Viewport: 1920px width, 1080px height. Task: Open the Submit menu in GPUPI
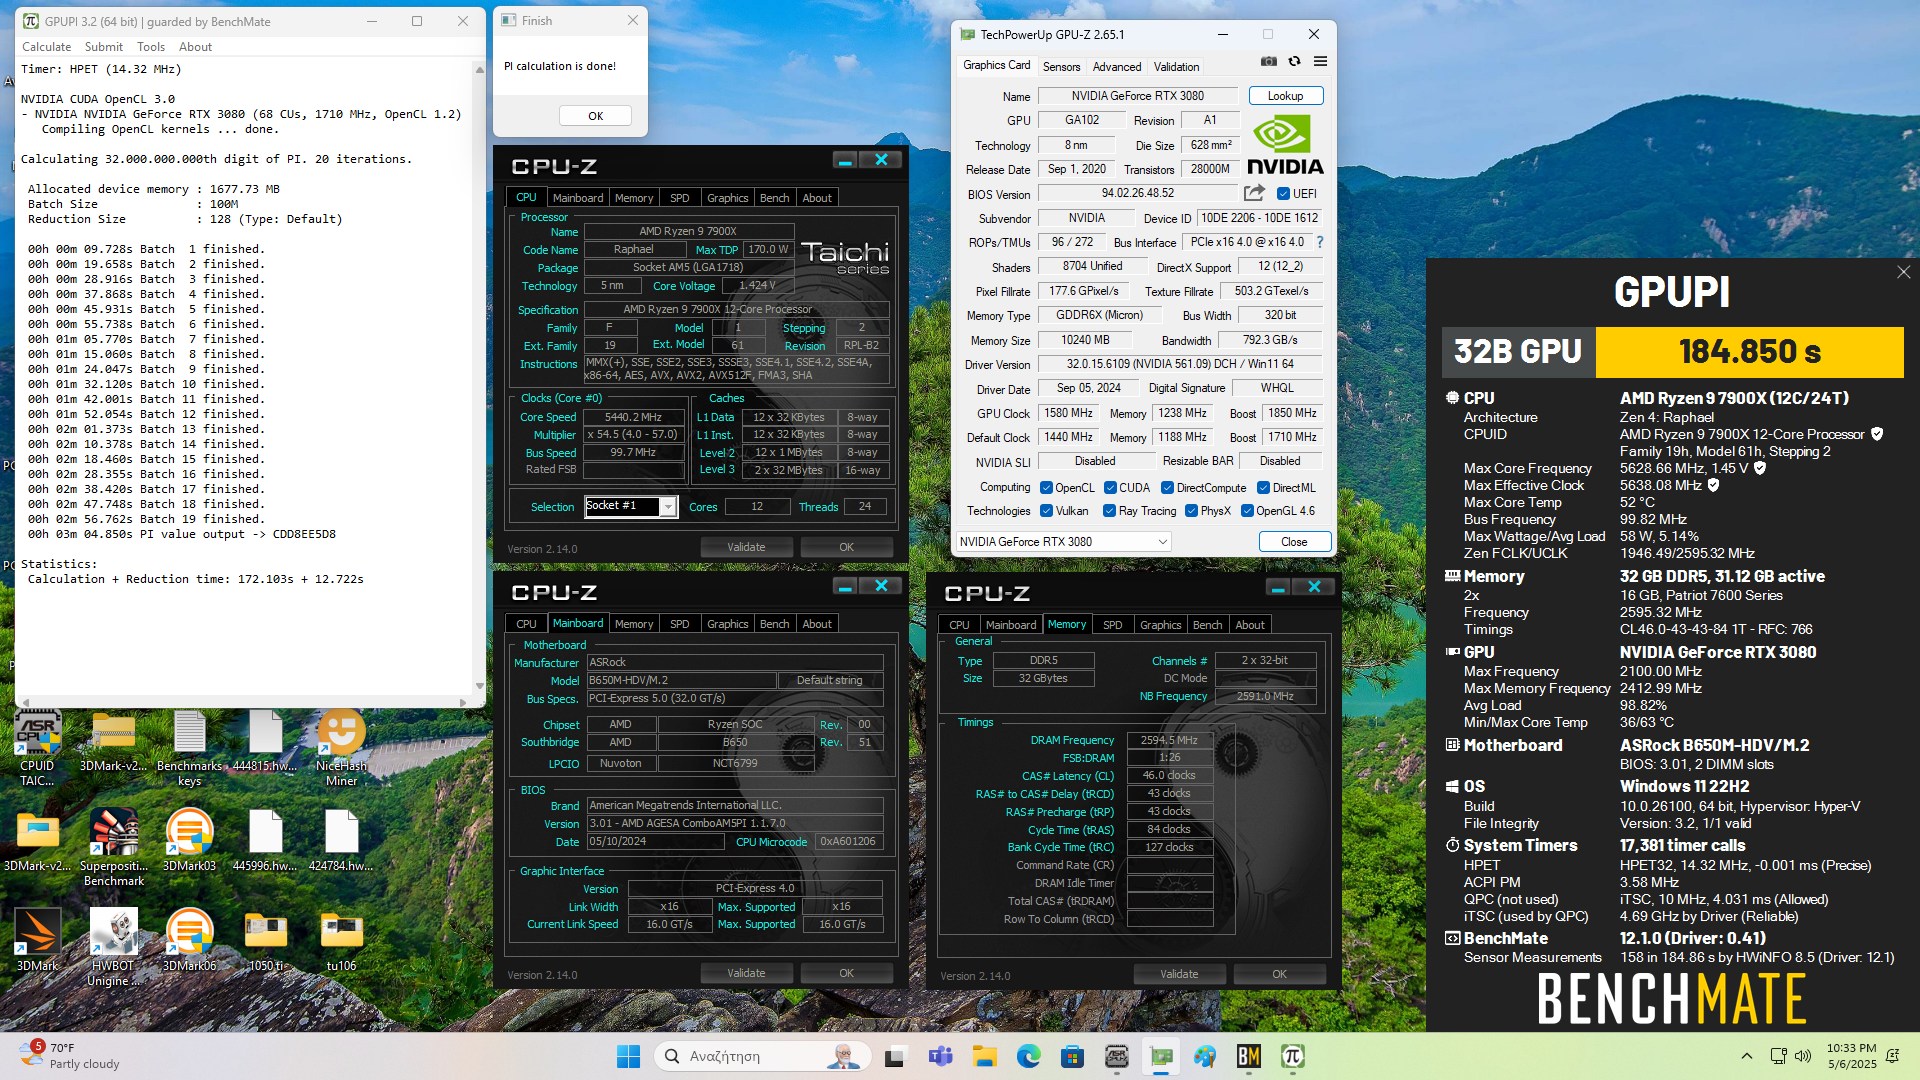tap(104, 47)
